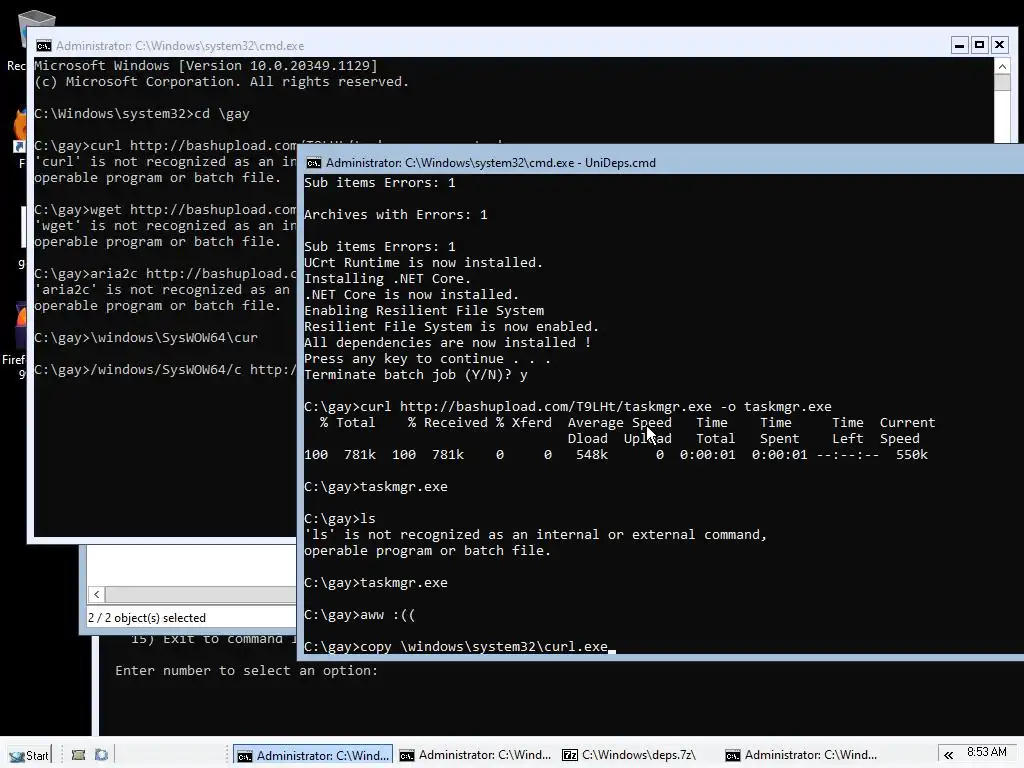Click the 'taskmgr.exe' command directly below the curl output
Image resolution: width=1024 pixels, height=768 pixels.
(x=404, y=487)
